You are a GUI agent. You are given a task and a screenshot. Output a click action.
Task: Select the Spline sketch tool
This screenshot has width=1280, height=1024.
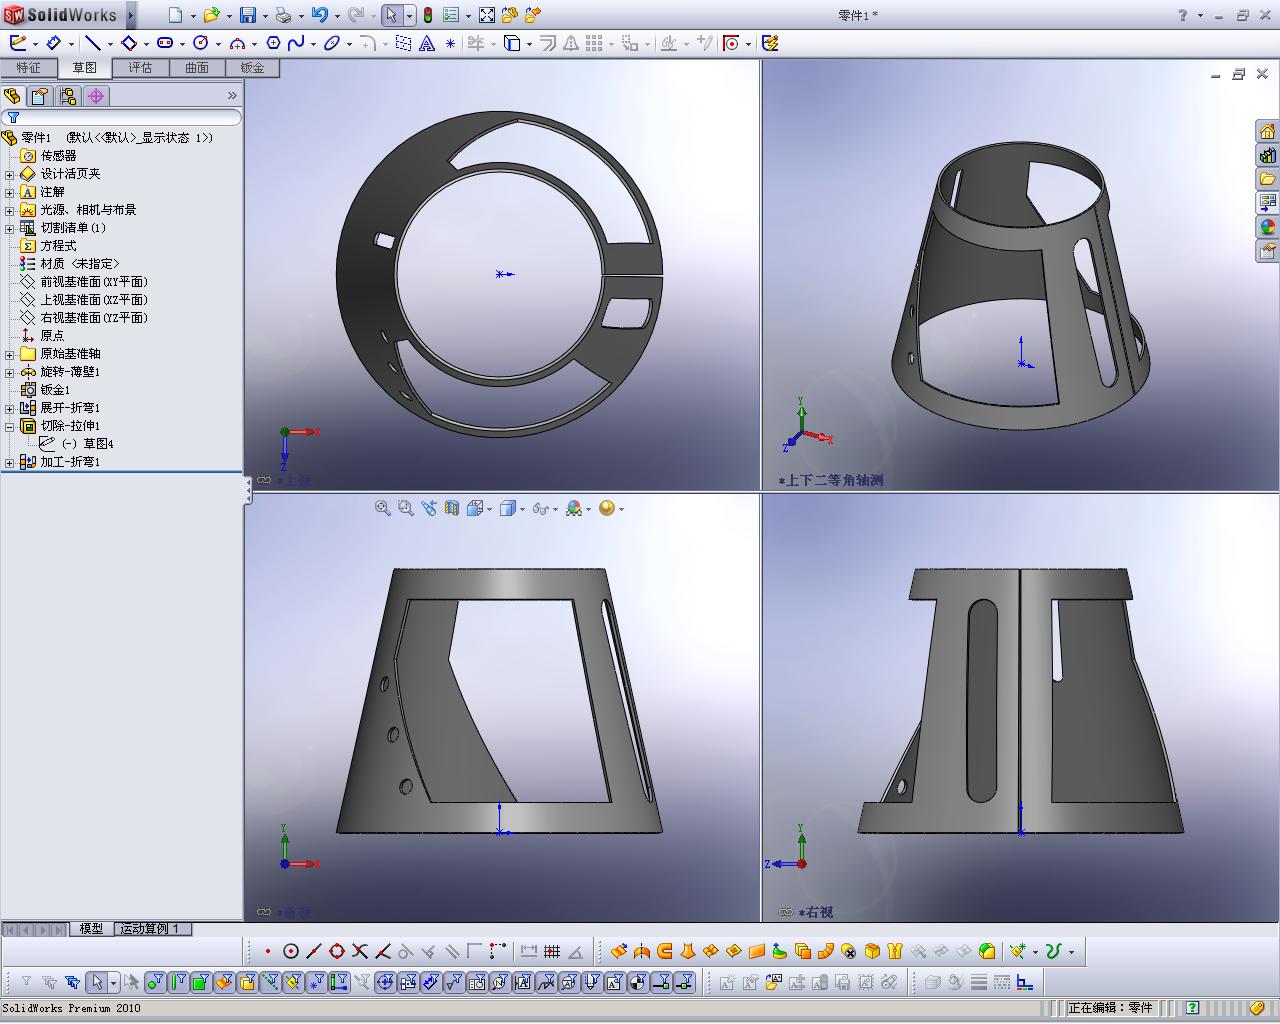296,43
